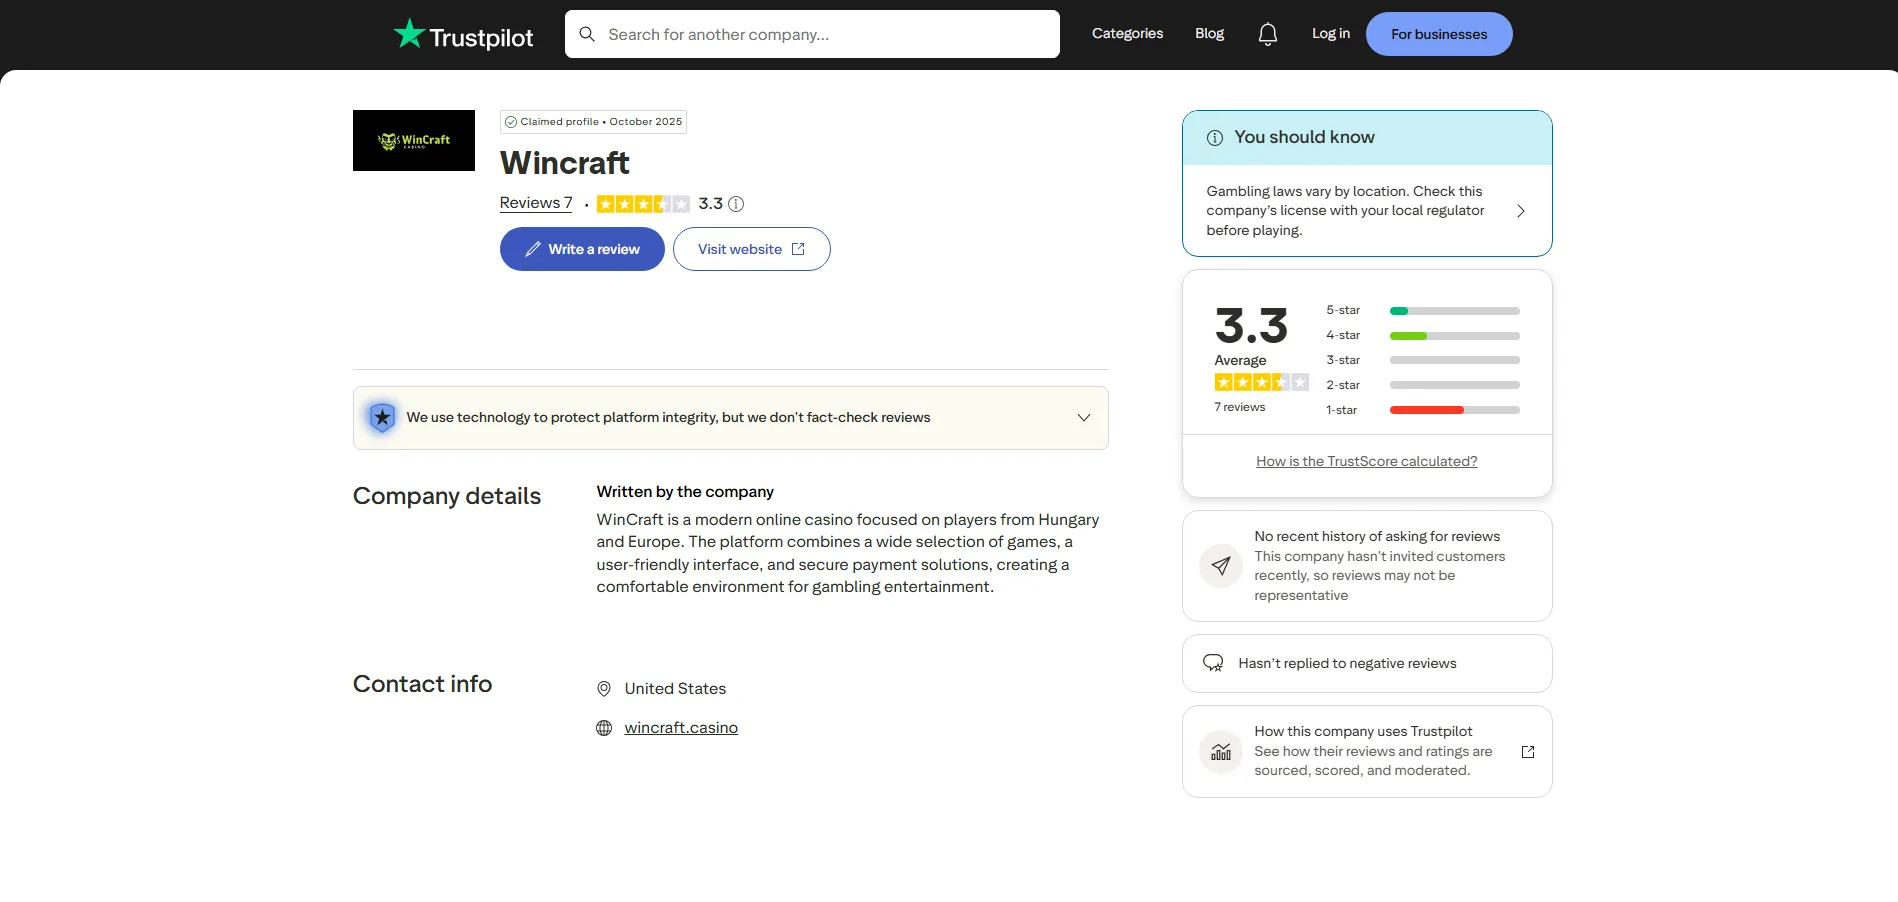Click the 7 reviews count text
Image resolution: width=1898 pixels, height=902 pixels.
(x=1239, y=407)
